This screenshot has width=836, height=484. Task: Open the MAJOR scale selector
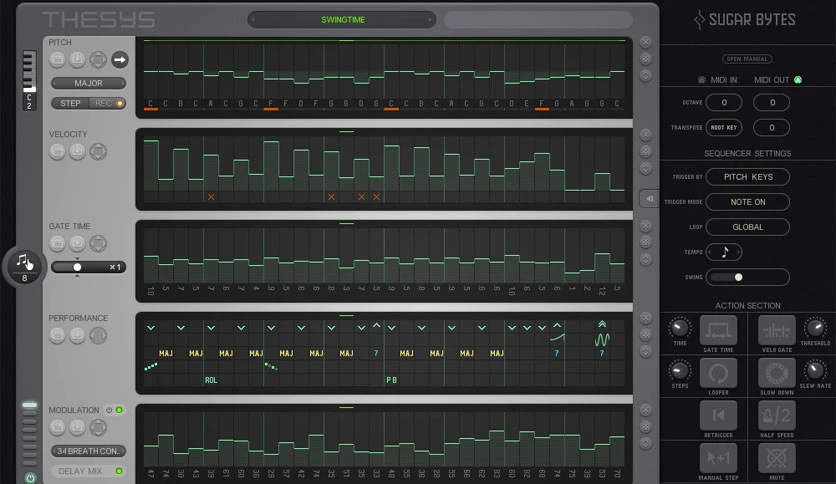[x=89, y=83]
